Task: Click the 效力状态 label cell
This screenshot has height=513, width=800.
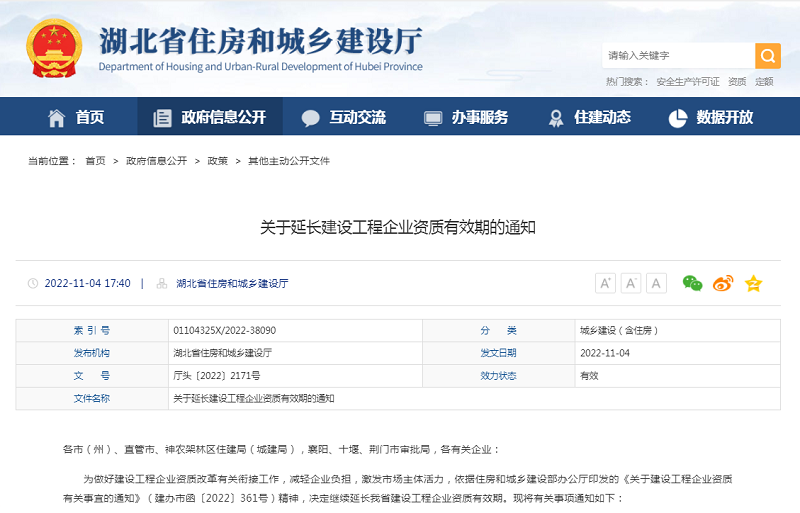Action: (498, 376)
